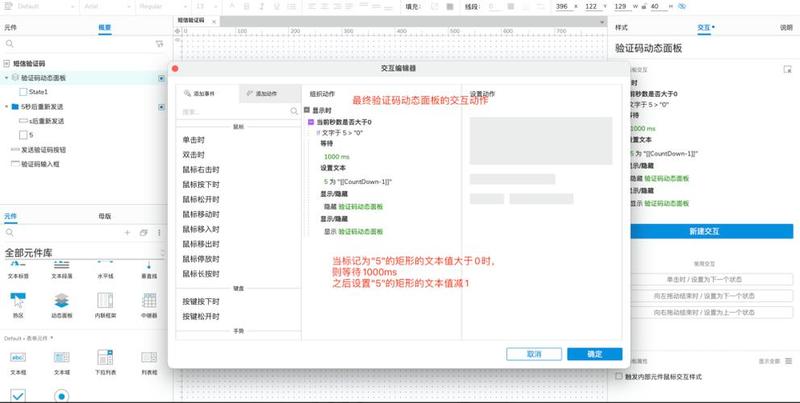Viewport: 800px width, 403px height.
Task: Open the Regular font weight dropdown
Action: point(163,7)
